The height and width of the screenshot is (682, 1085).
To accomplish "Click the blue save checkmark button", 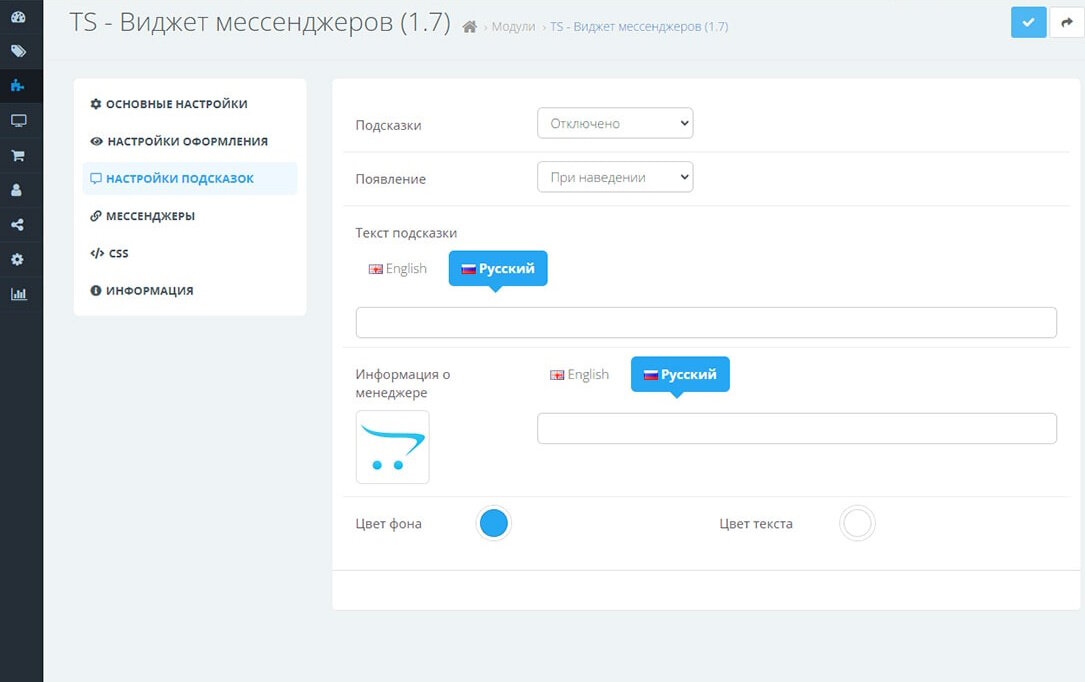I will point(1028,22).
